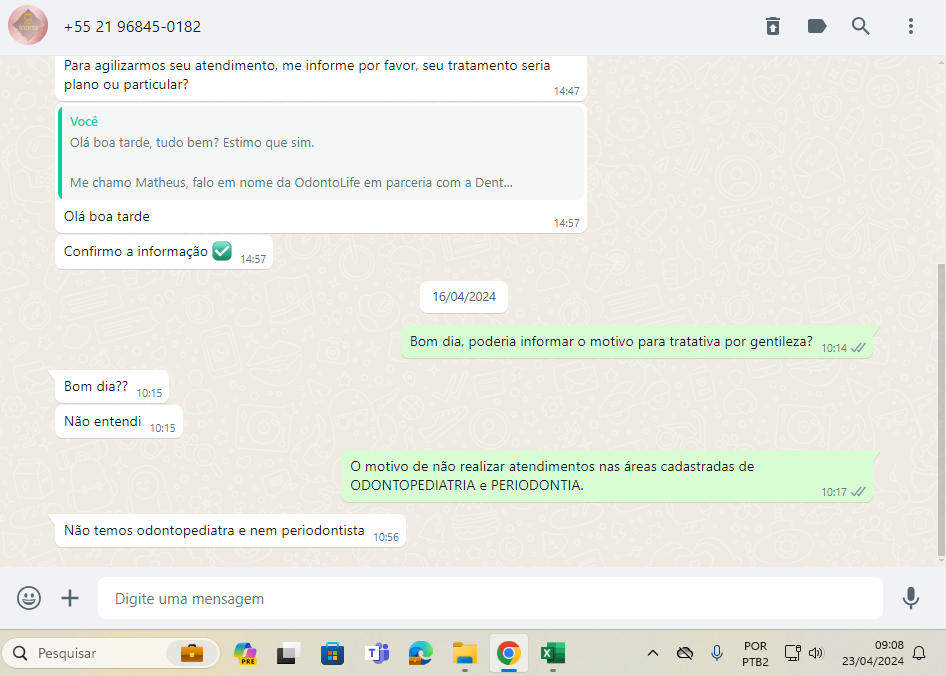Viewport: 946px width, 676px height.
Task: Click the microphone tray icon
Action: coord(717,653)
